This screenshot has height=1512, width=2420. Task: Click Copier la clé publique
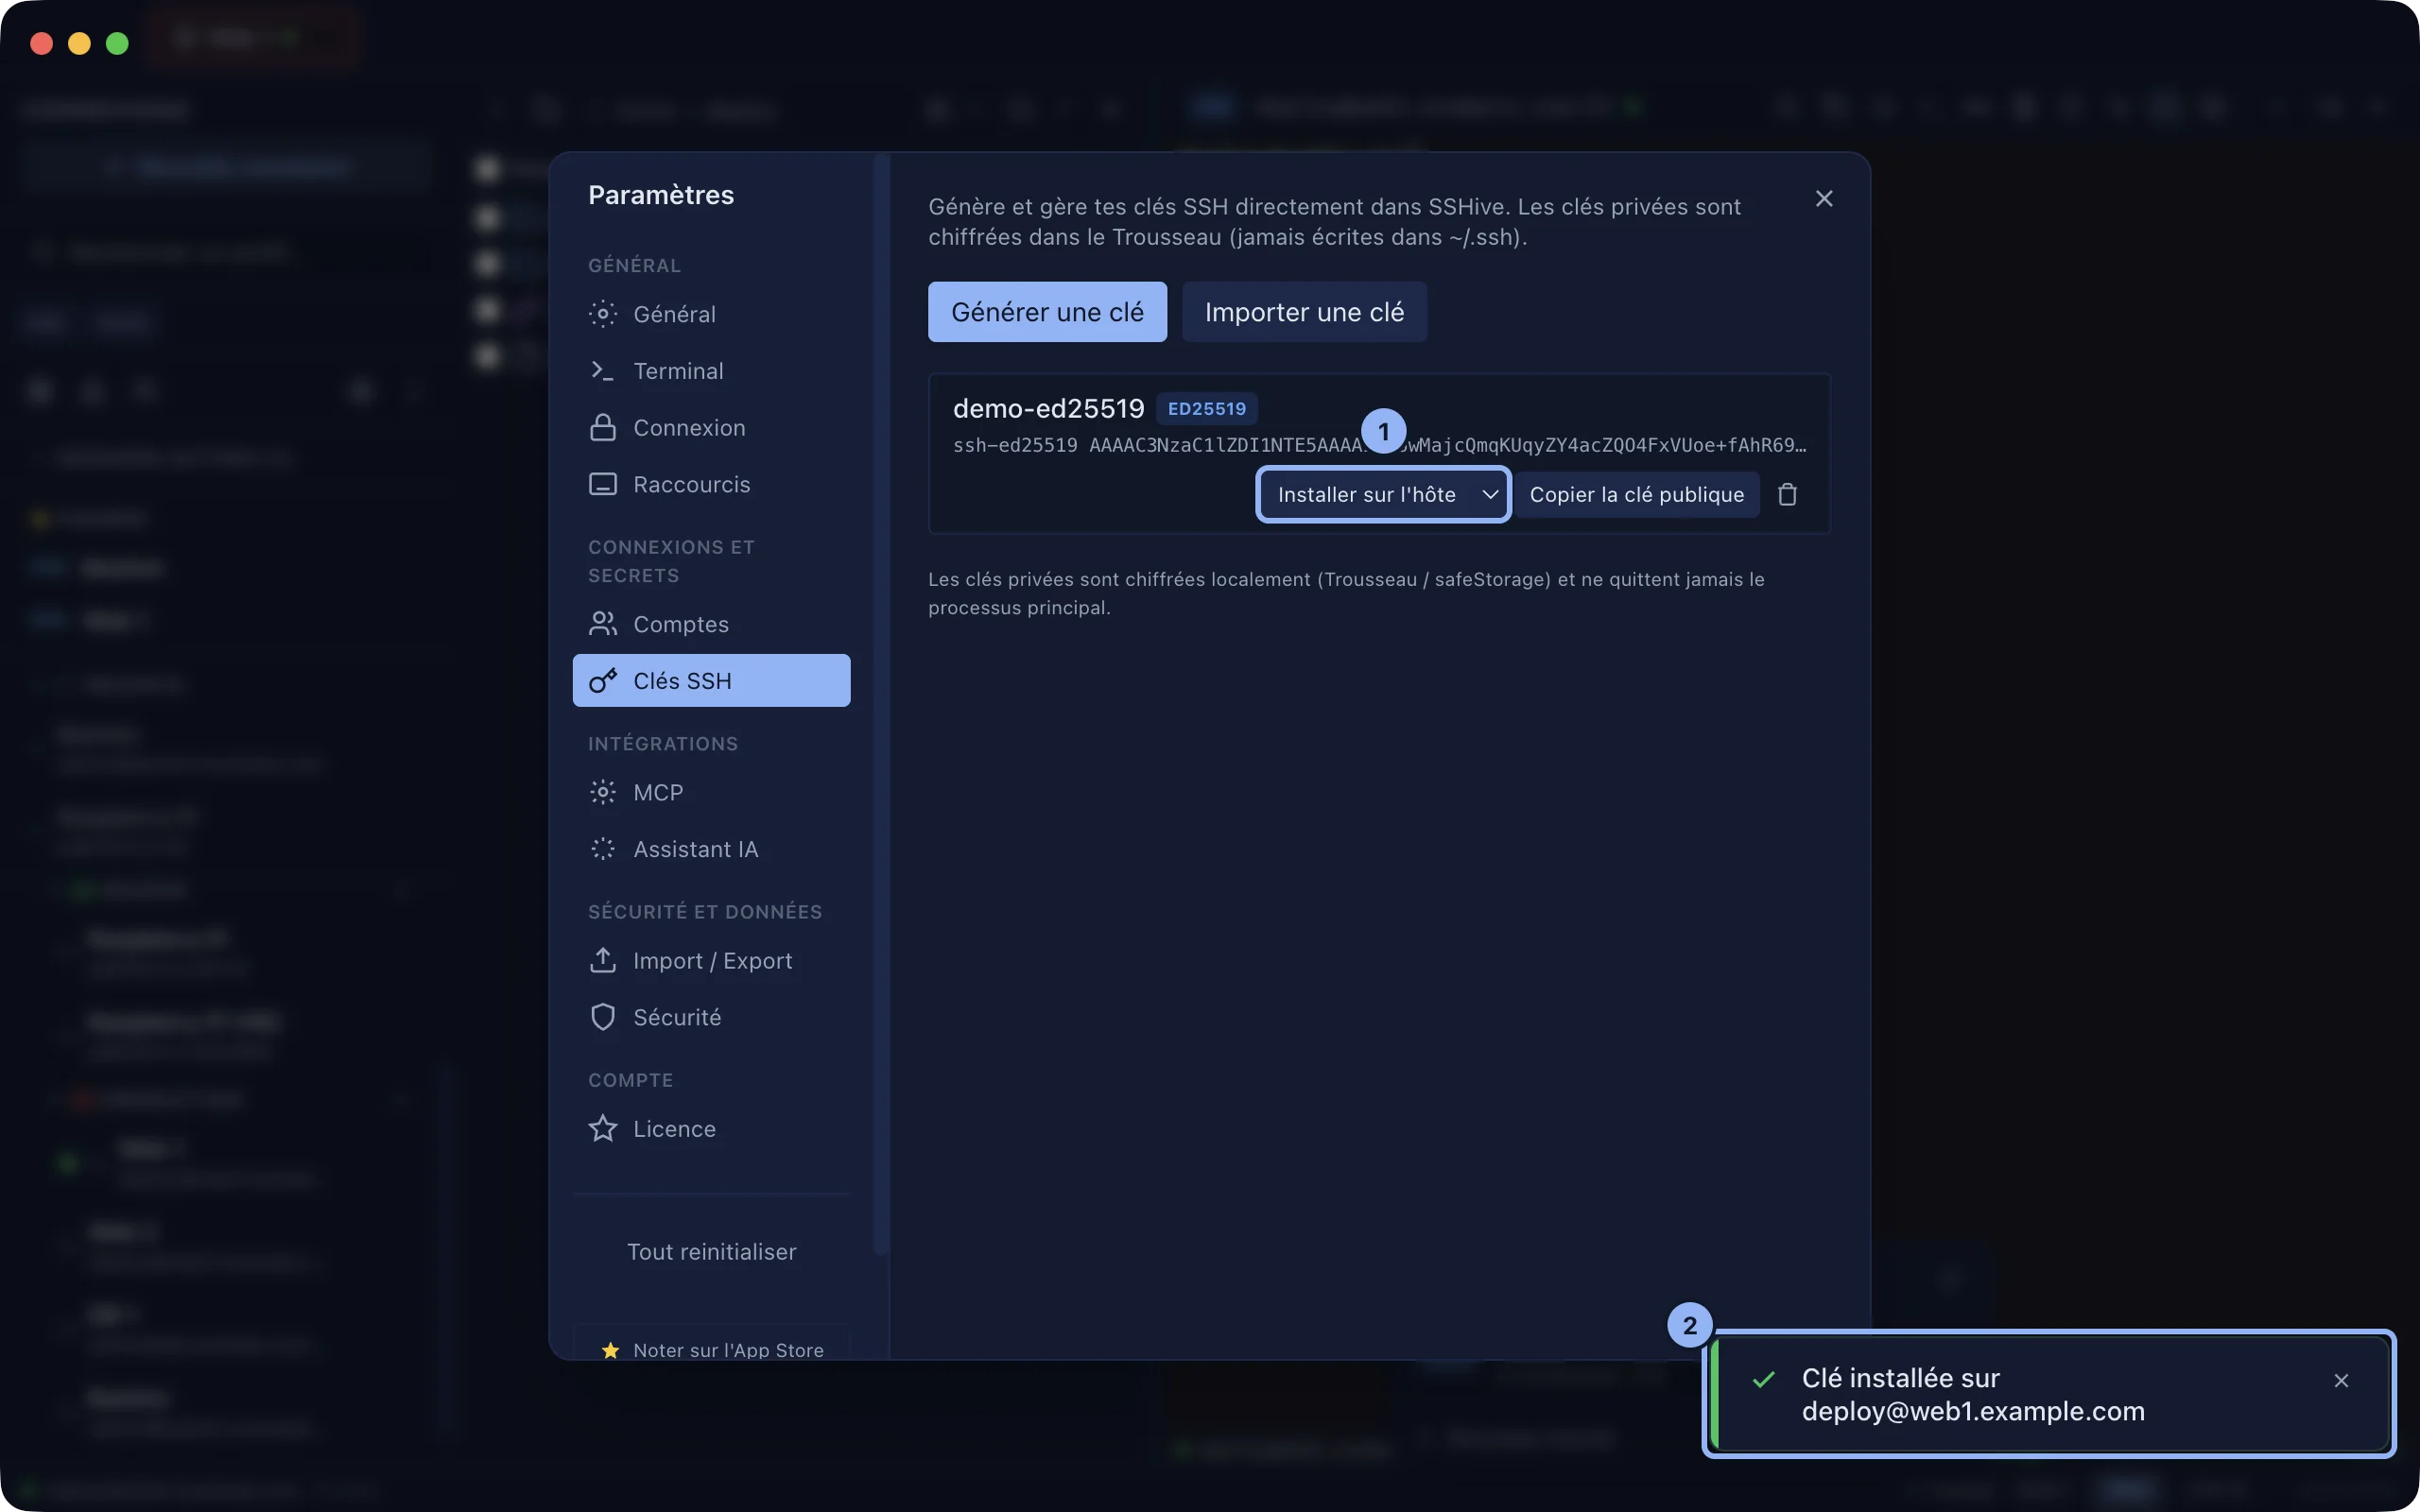(x=1636, y=494)
